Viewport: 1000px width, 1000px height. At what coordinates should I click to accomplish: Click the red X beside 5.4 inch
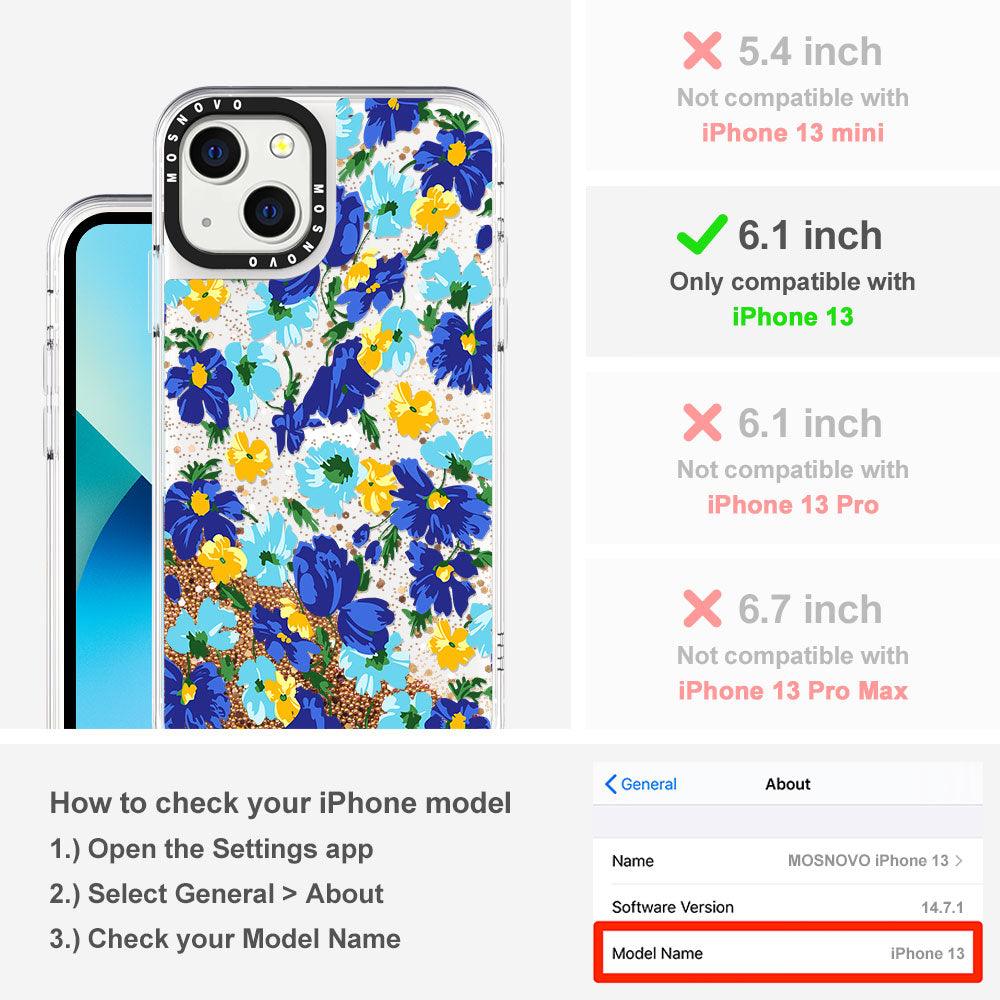coord(702,50)
